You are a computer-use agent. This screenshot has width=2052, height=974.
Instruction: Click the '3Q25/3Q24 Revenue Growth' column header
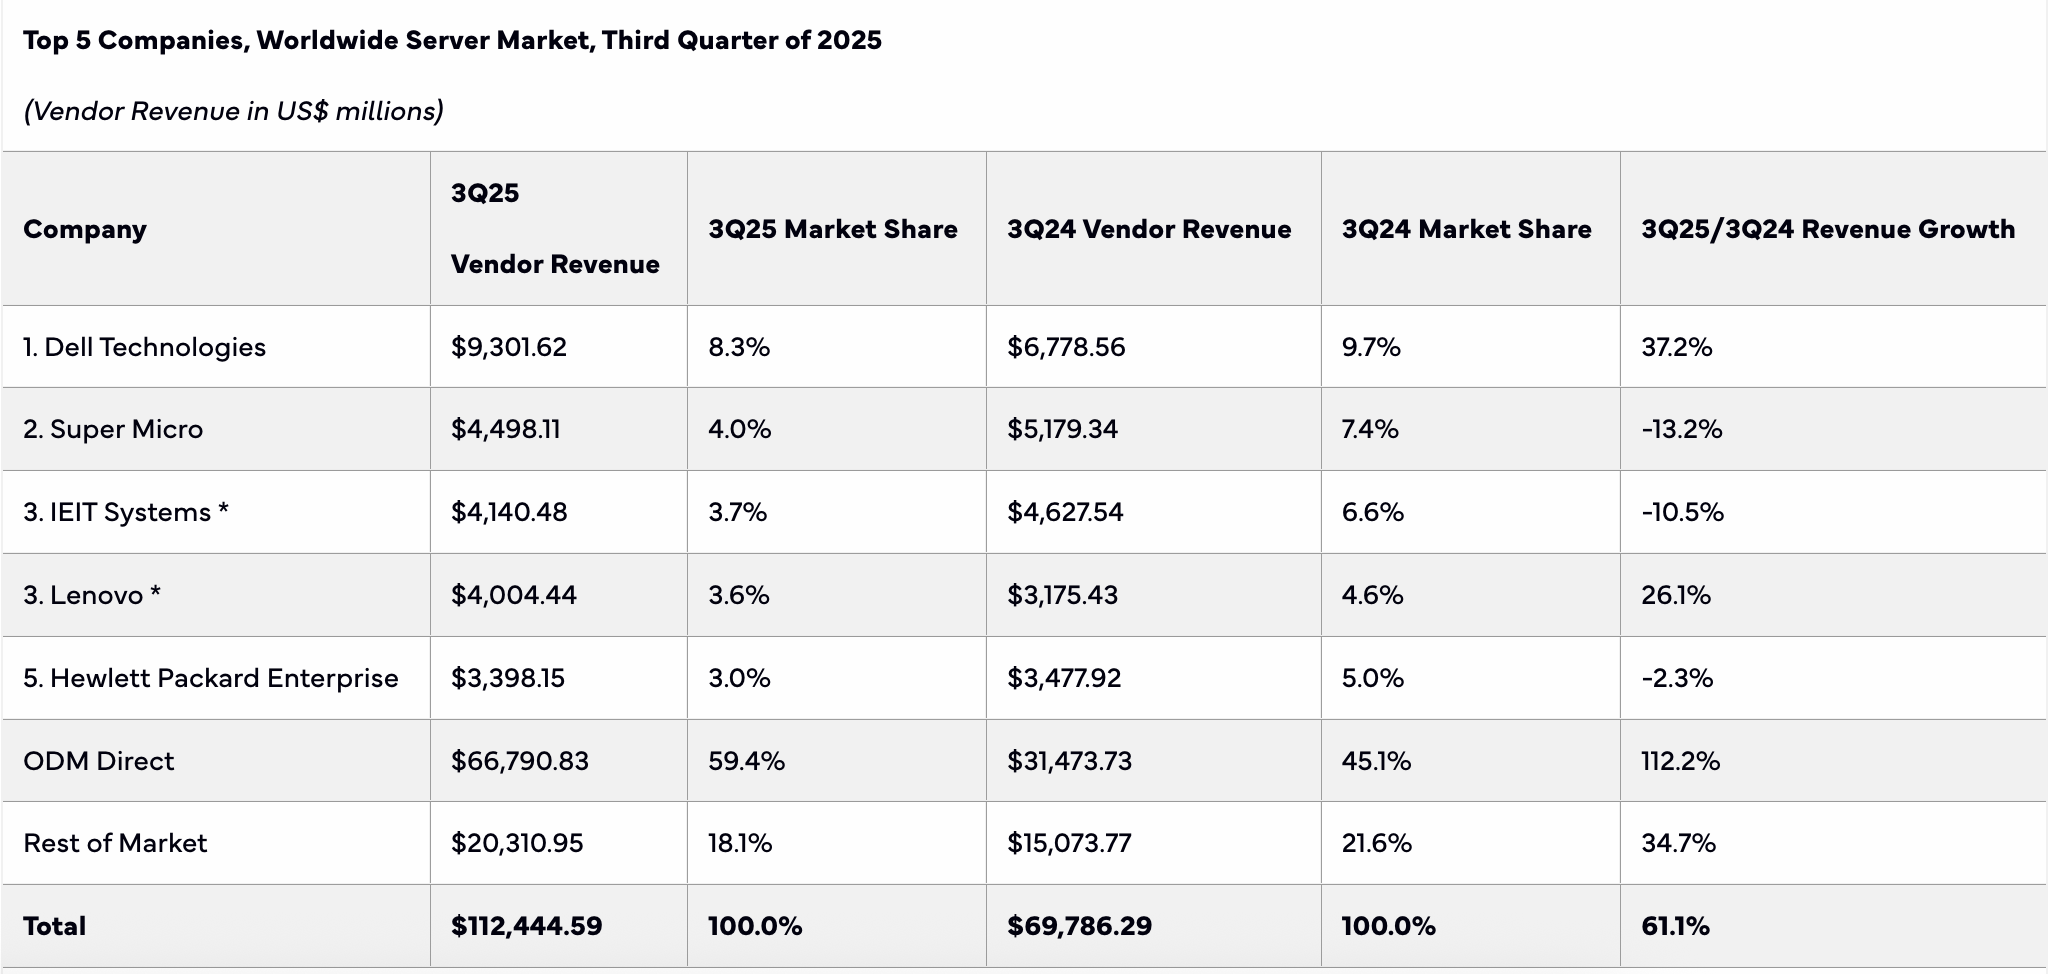[x=1828, y=229]
